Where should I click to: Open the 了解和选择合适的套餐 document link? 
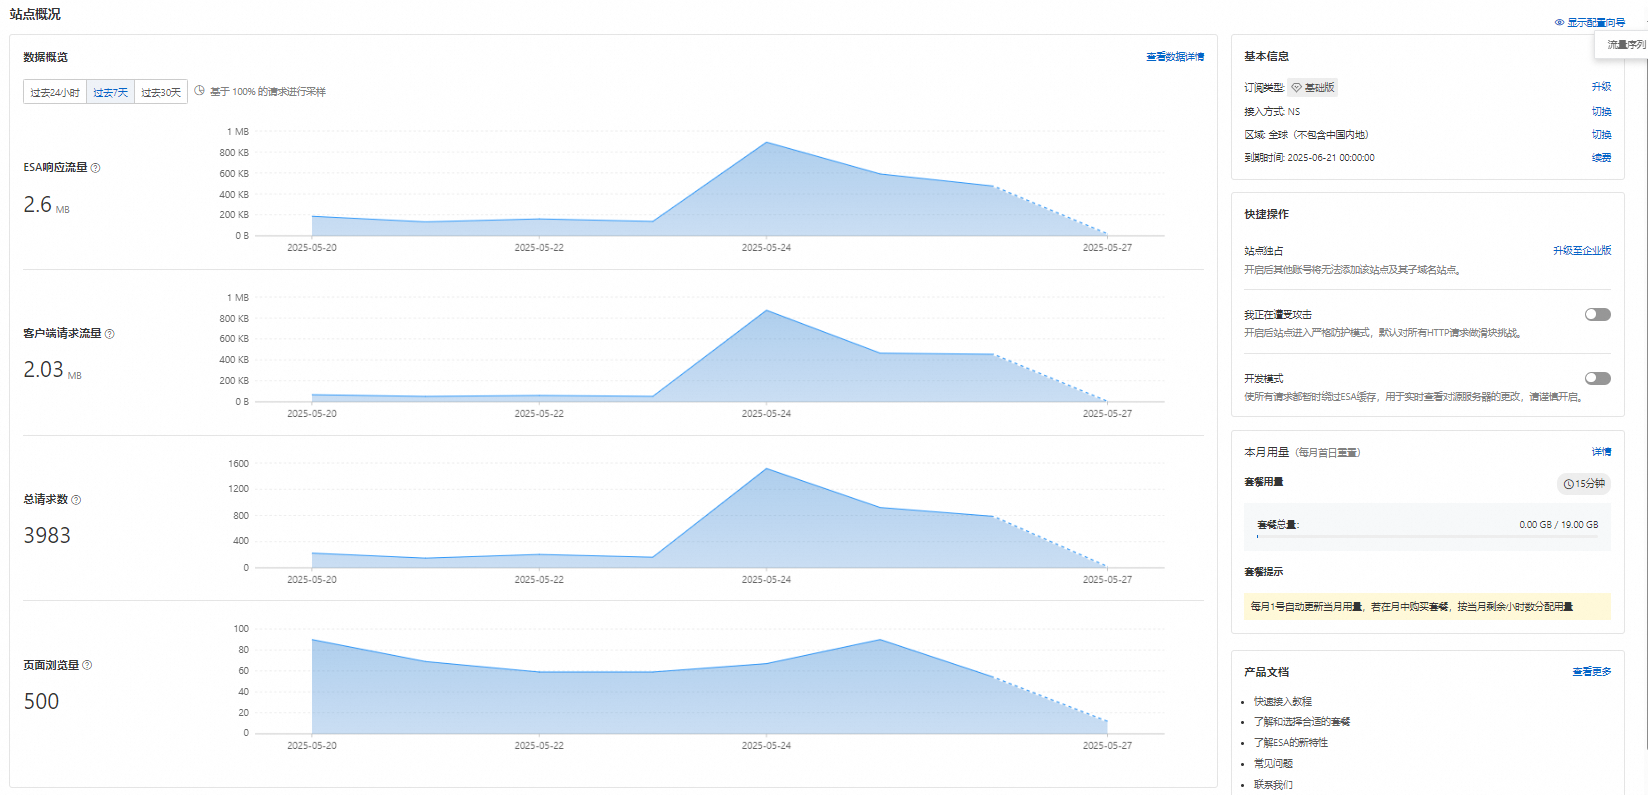click(1302, 722)
